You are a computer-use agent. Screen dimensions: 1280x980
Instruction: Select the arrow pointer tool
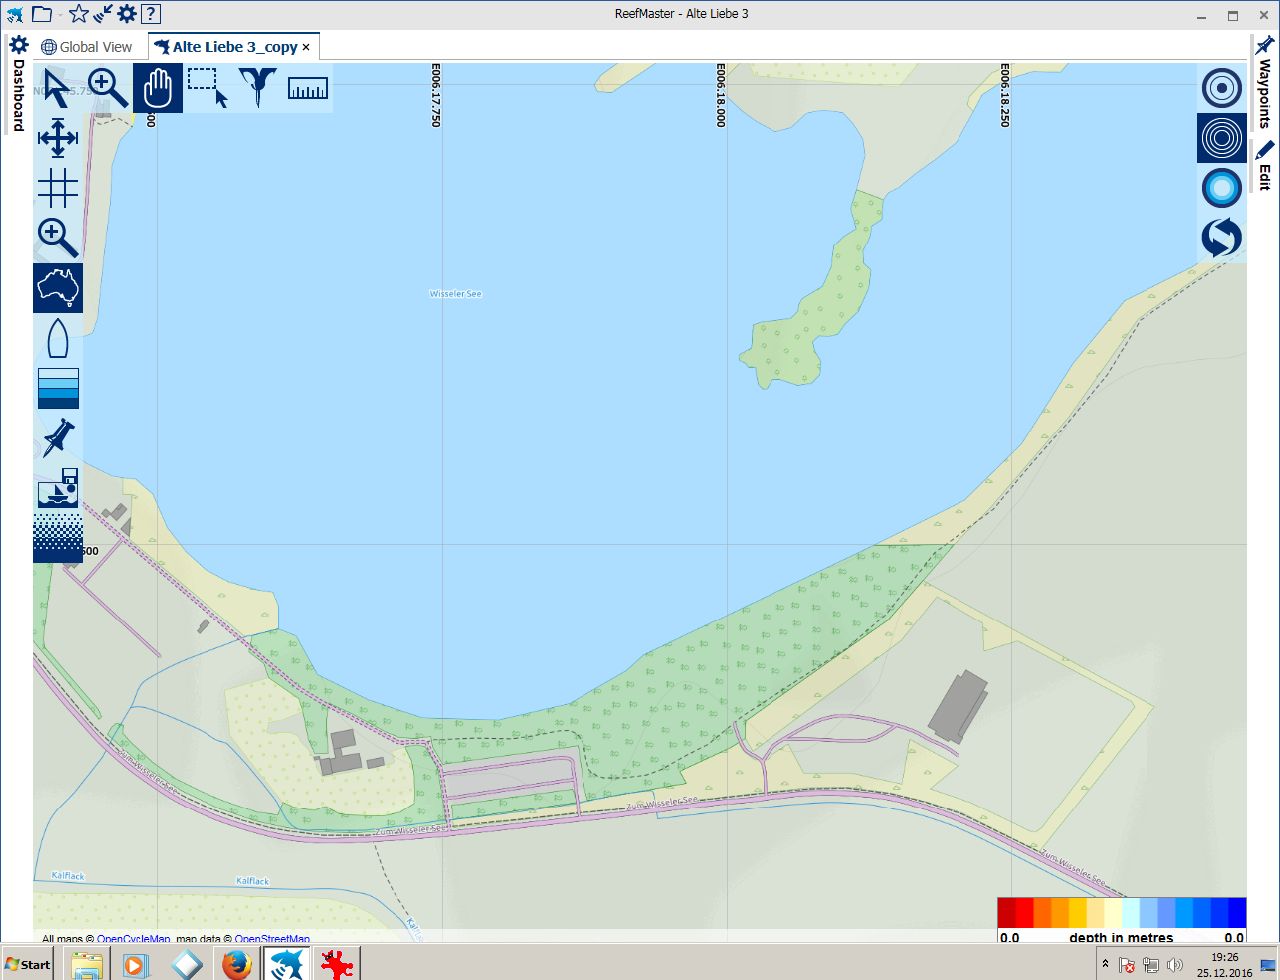click(x=57, y=88)
